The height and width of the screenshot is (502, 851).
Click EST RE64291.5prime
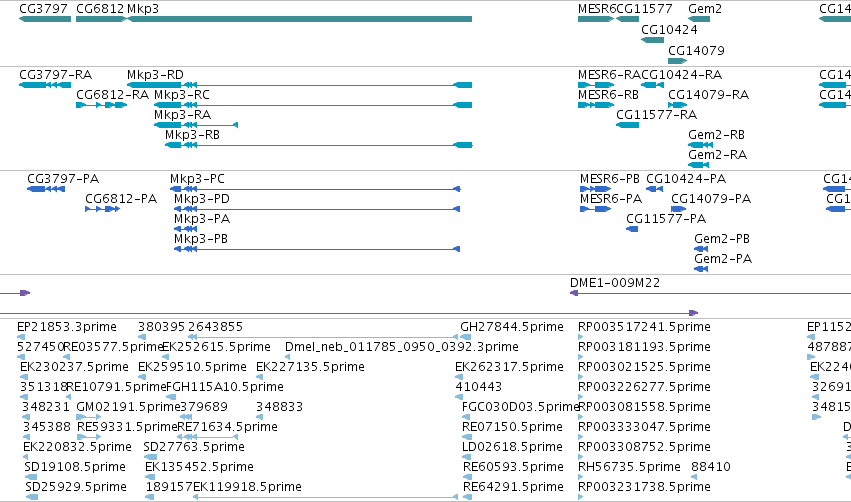click(513, 487)
